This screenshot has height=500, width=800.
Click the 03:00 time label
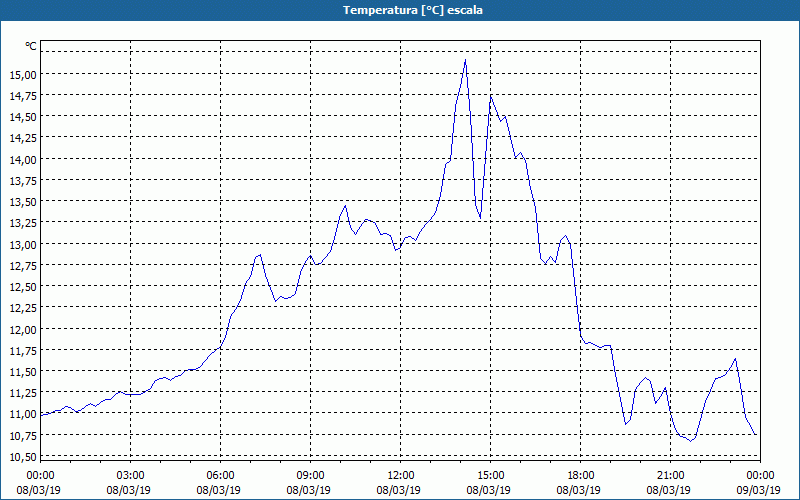131,476
